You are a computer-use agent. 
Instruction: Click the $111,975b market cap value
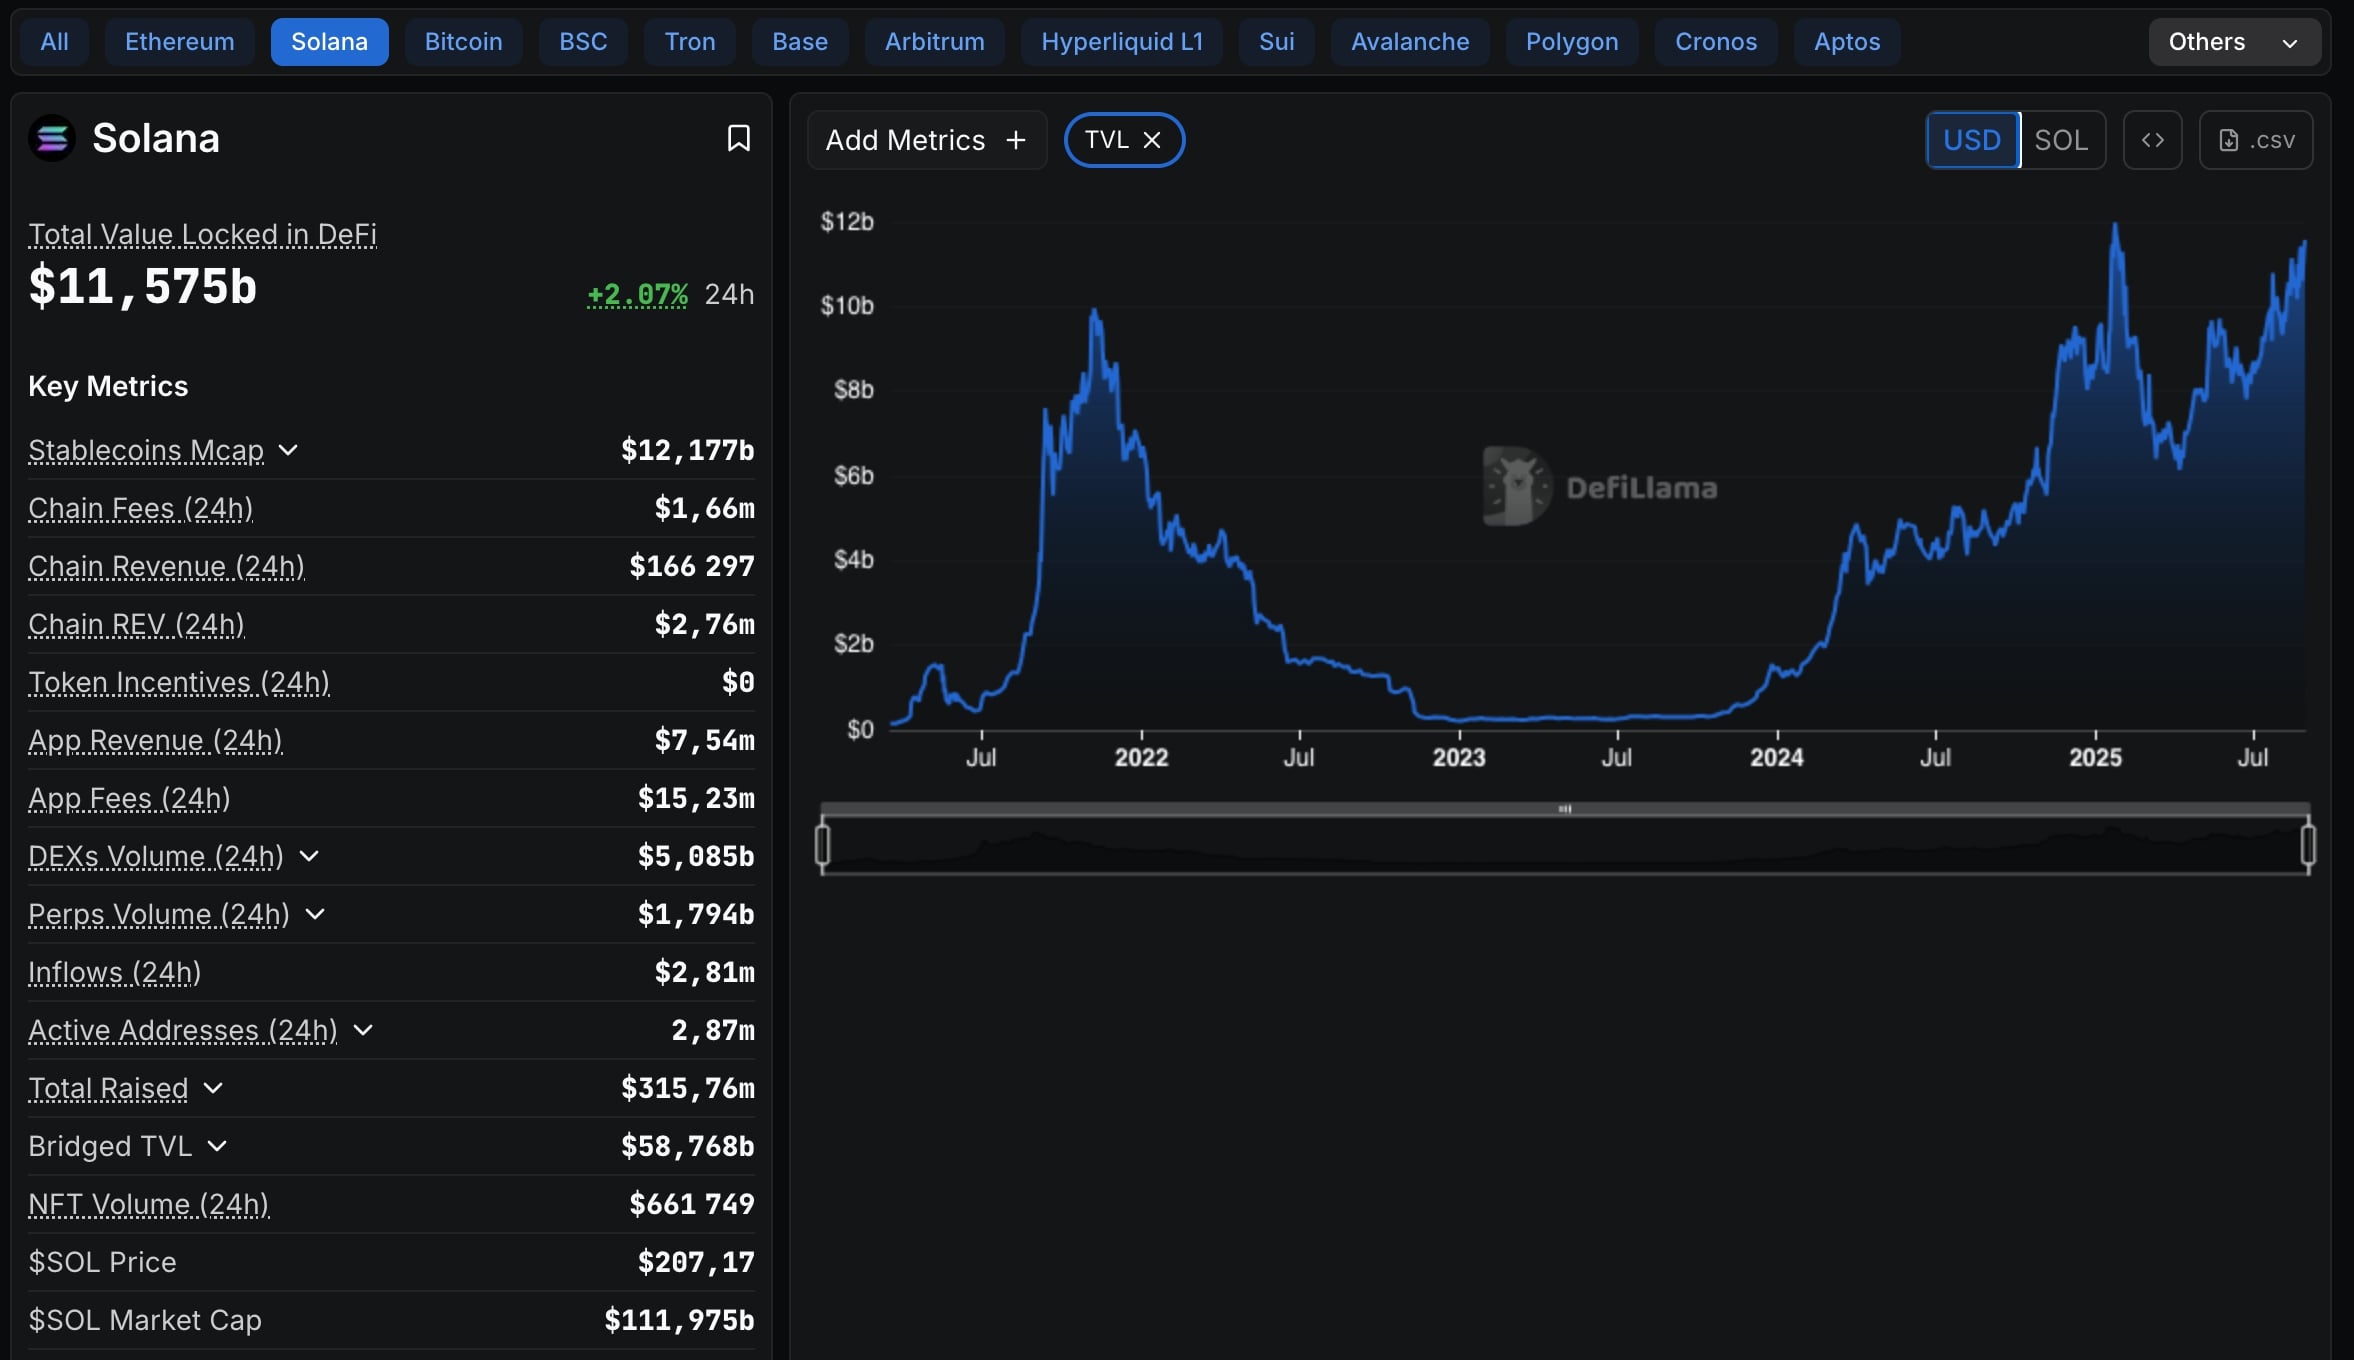pyautogui.click(x=679, y=1320)
